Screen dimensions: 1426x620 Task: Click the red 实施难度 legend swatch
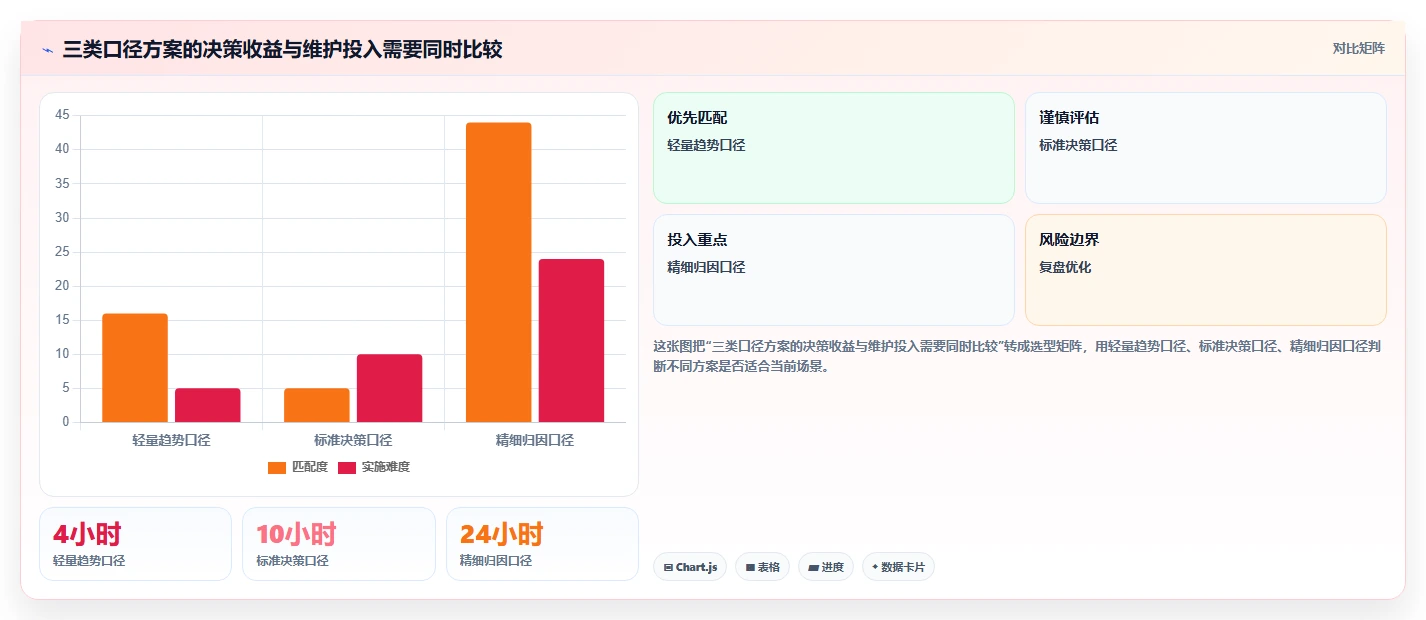point(347,467)
